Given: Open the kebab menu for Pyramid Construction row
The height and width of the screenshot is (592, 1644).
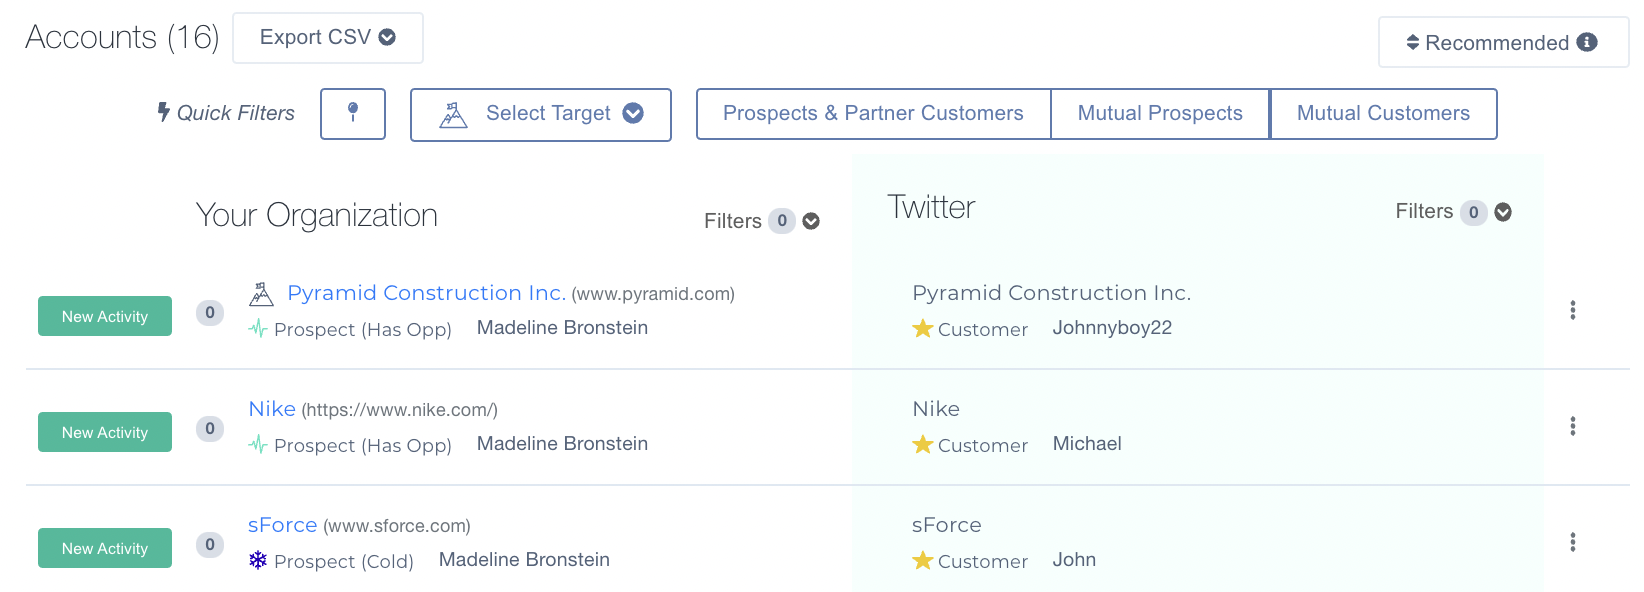Looking at the screenshot, I should pyautogui.click(x=1572, y=310).
